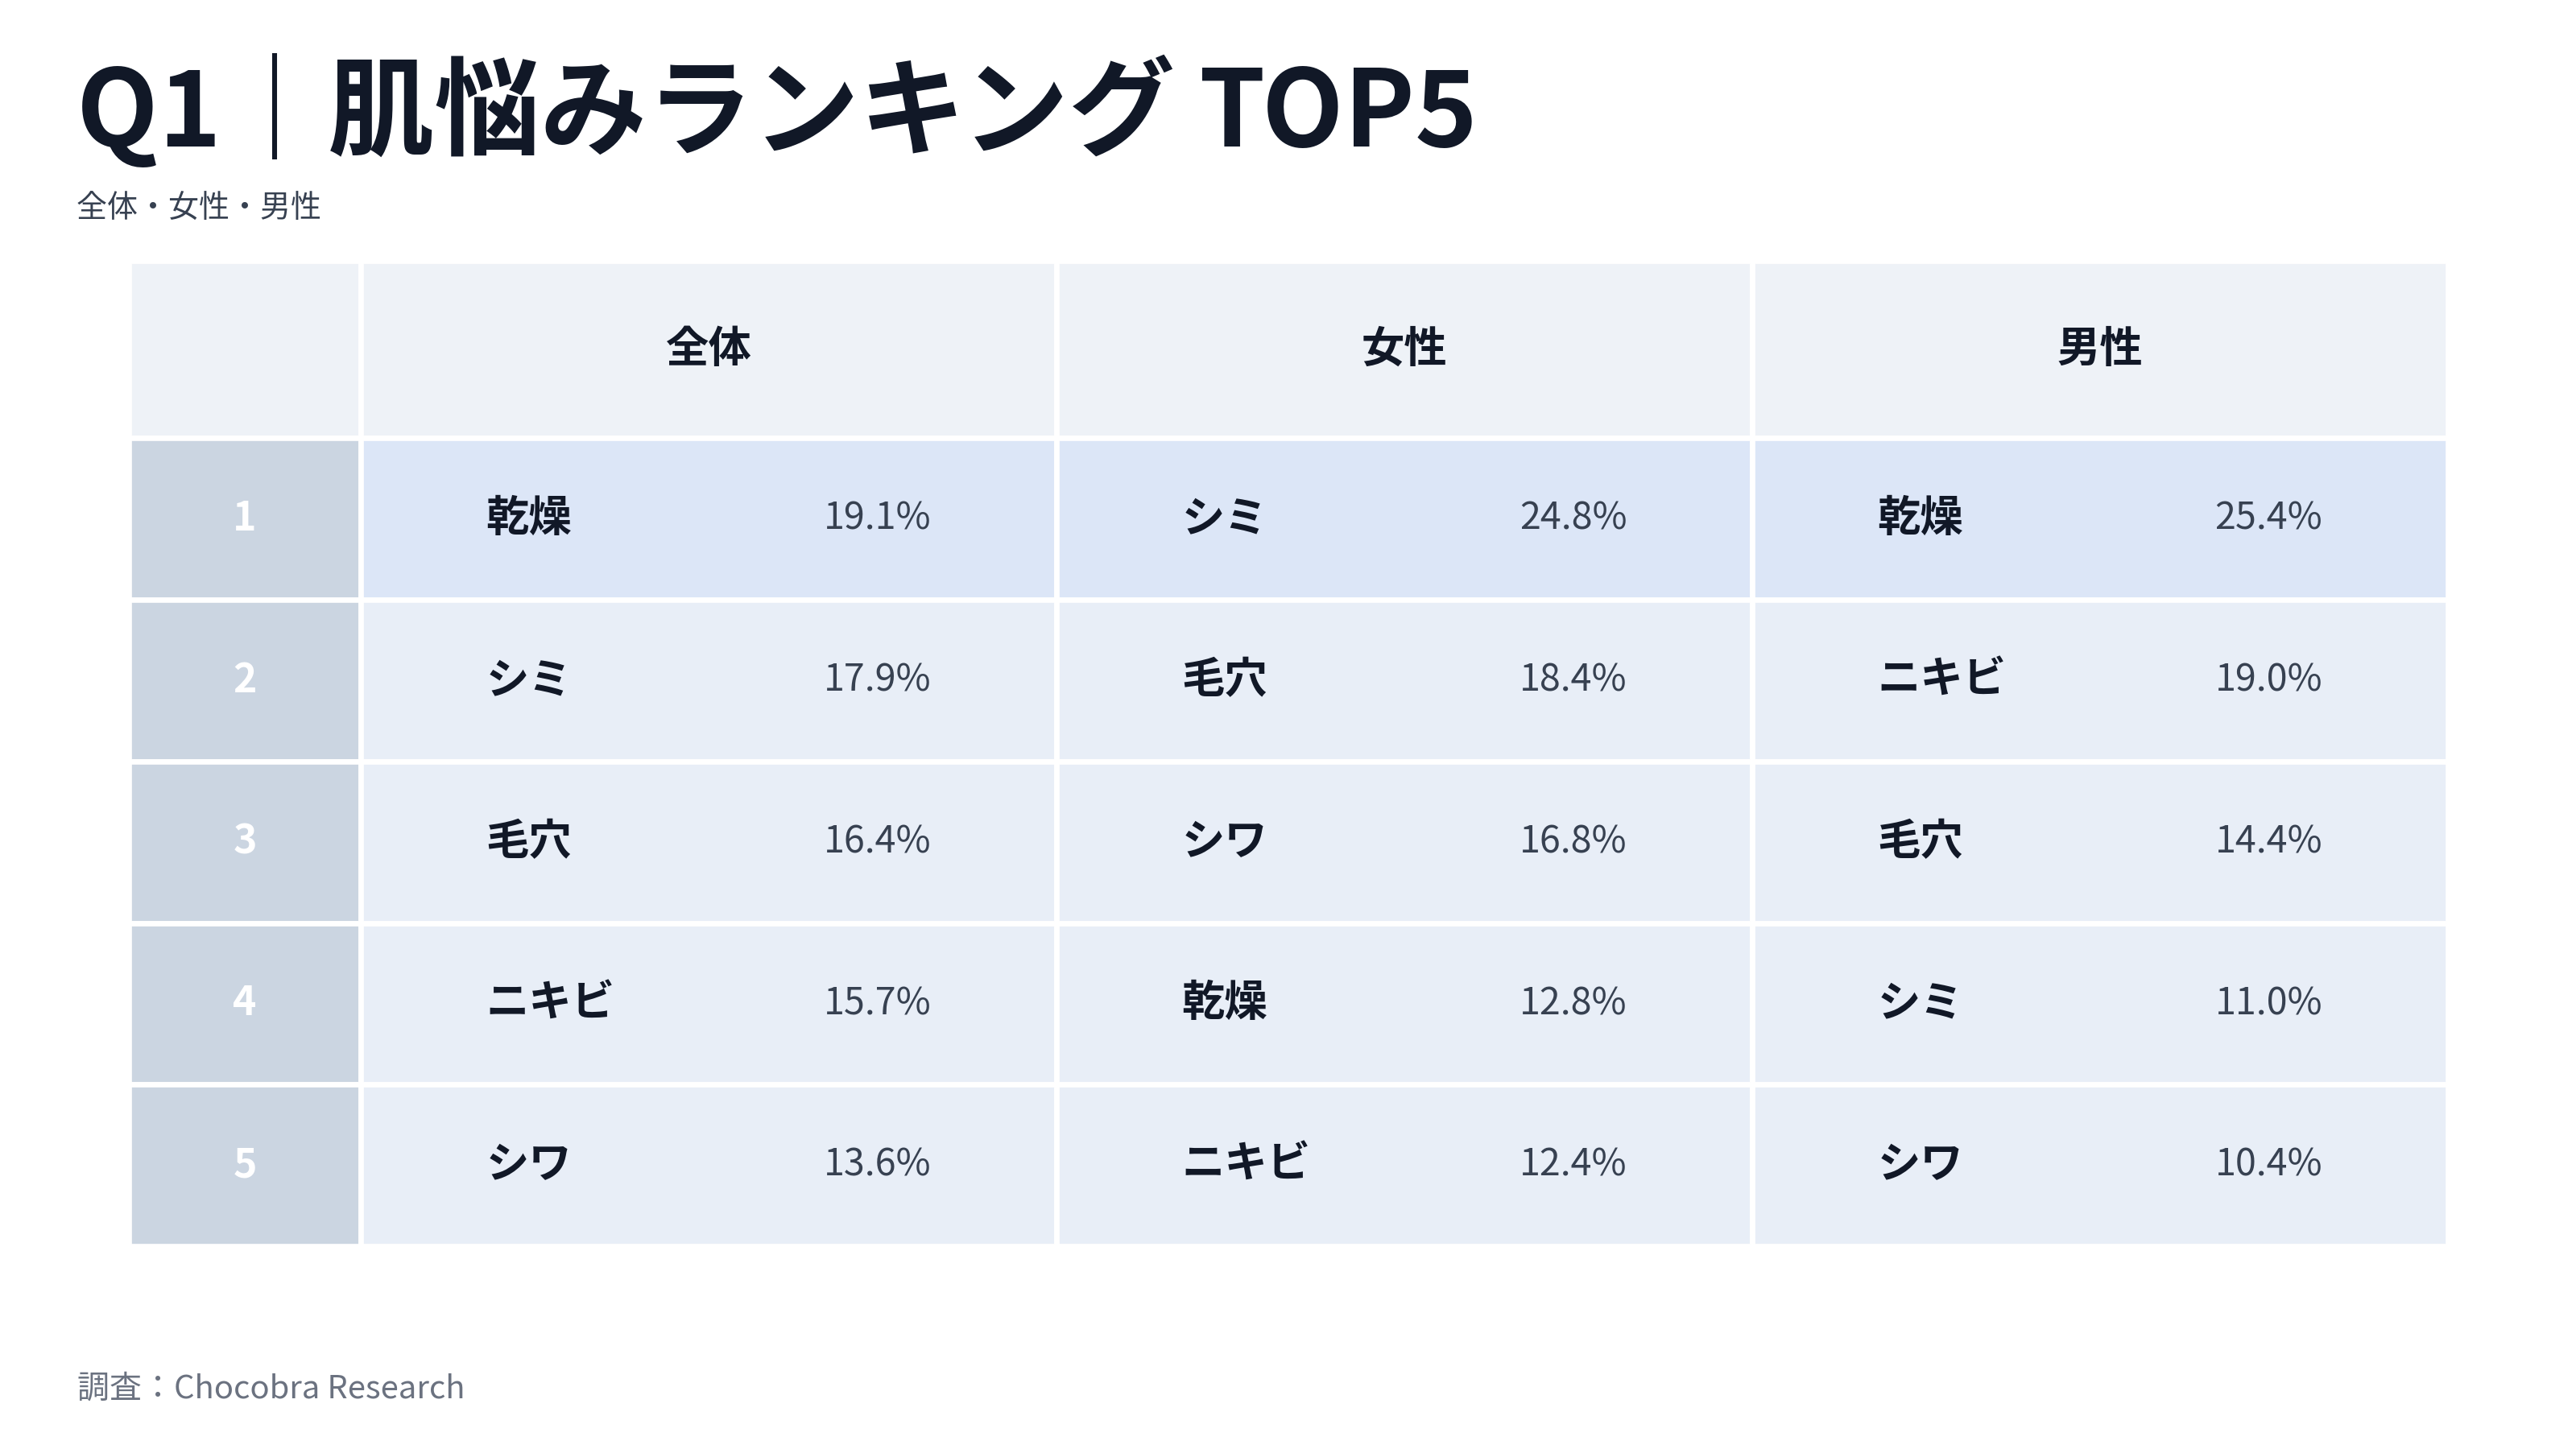Click the 18.4% value for 毛穴
The image size is (2576, 1449).
point(1572,678)
